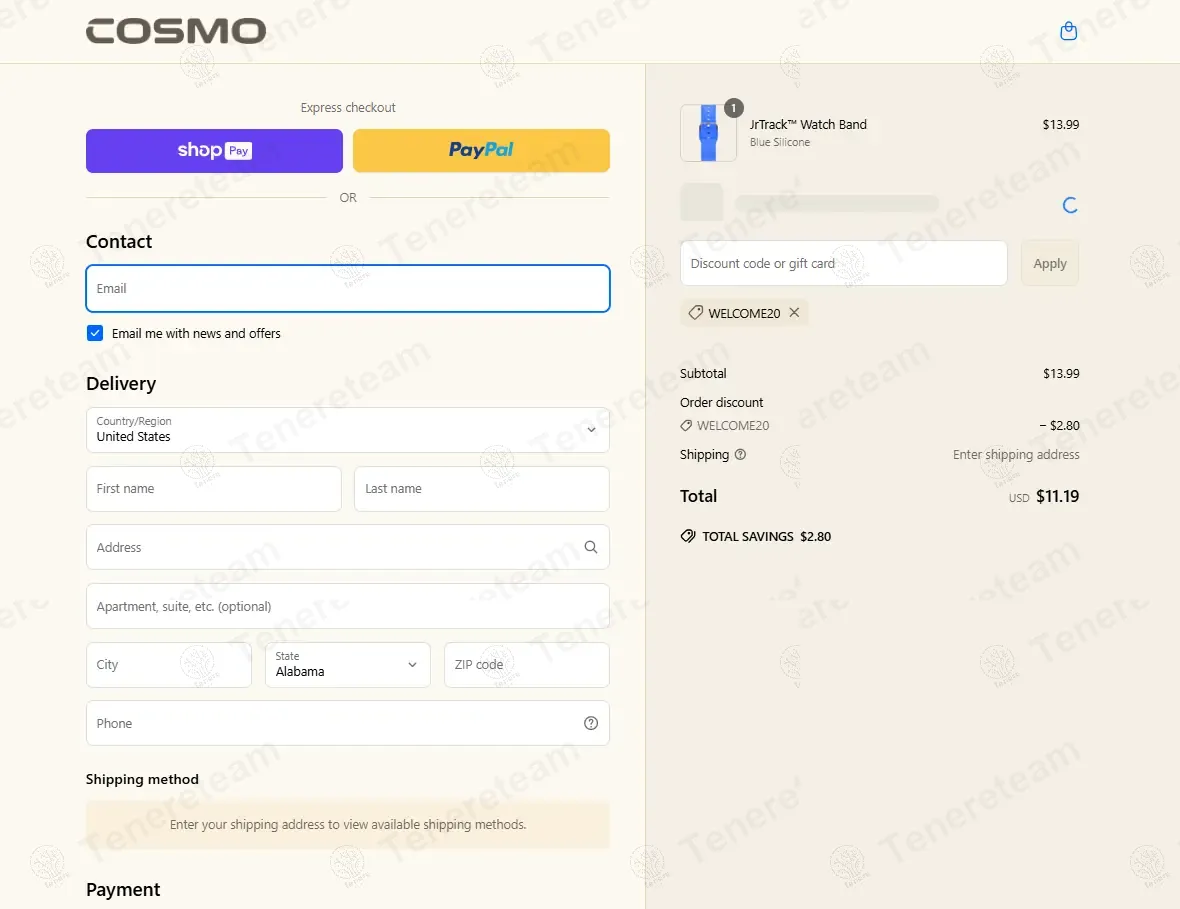The image size is (1180, 909).
Task: Open the shopping bag cart icon
Action: (x=1068, y=31)
